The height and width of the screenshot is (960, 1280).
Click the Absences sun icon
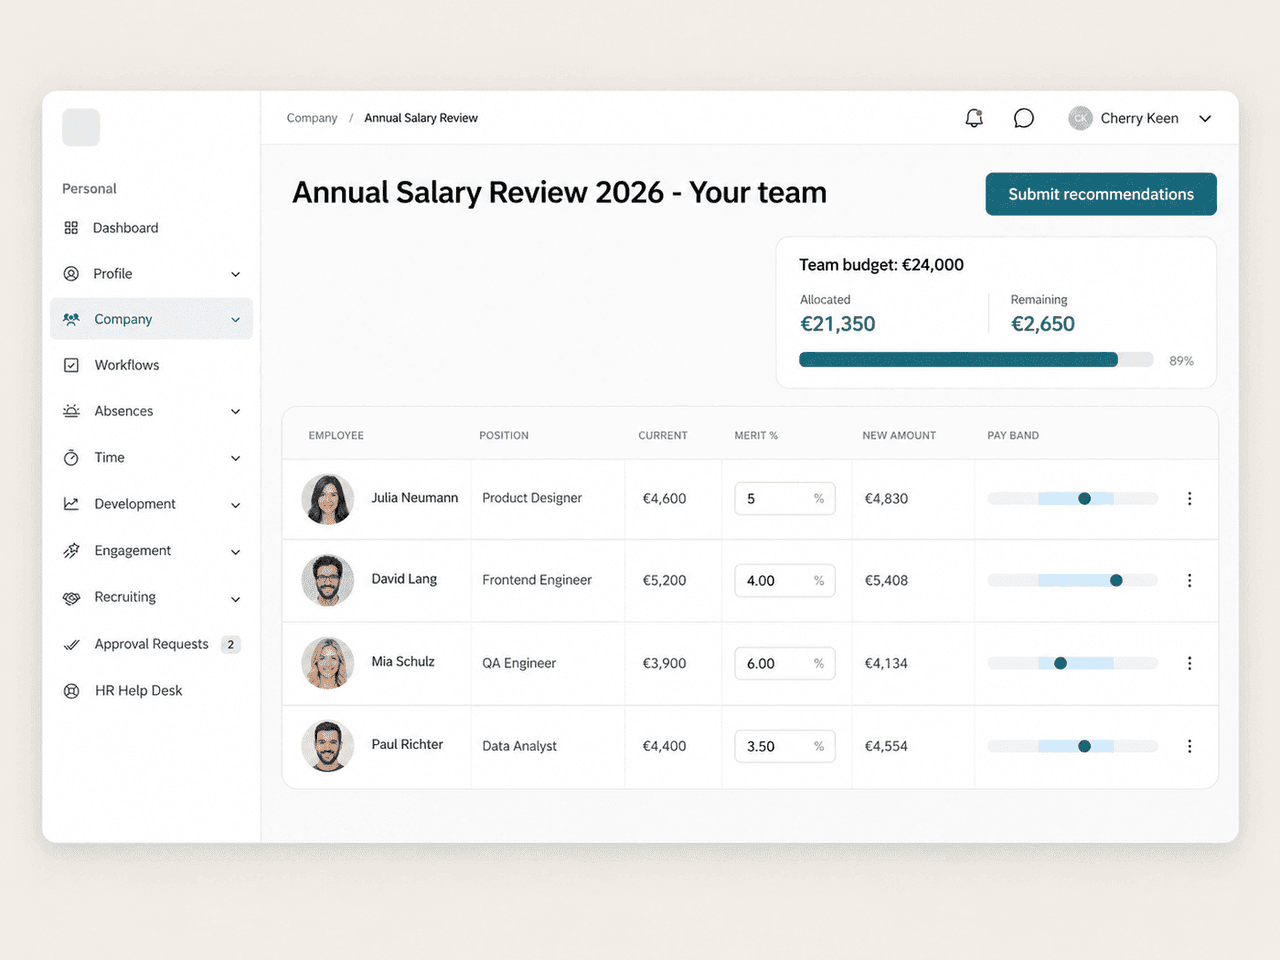[71, 411]
